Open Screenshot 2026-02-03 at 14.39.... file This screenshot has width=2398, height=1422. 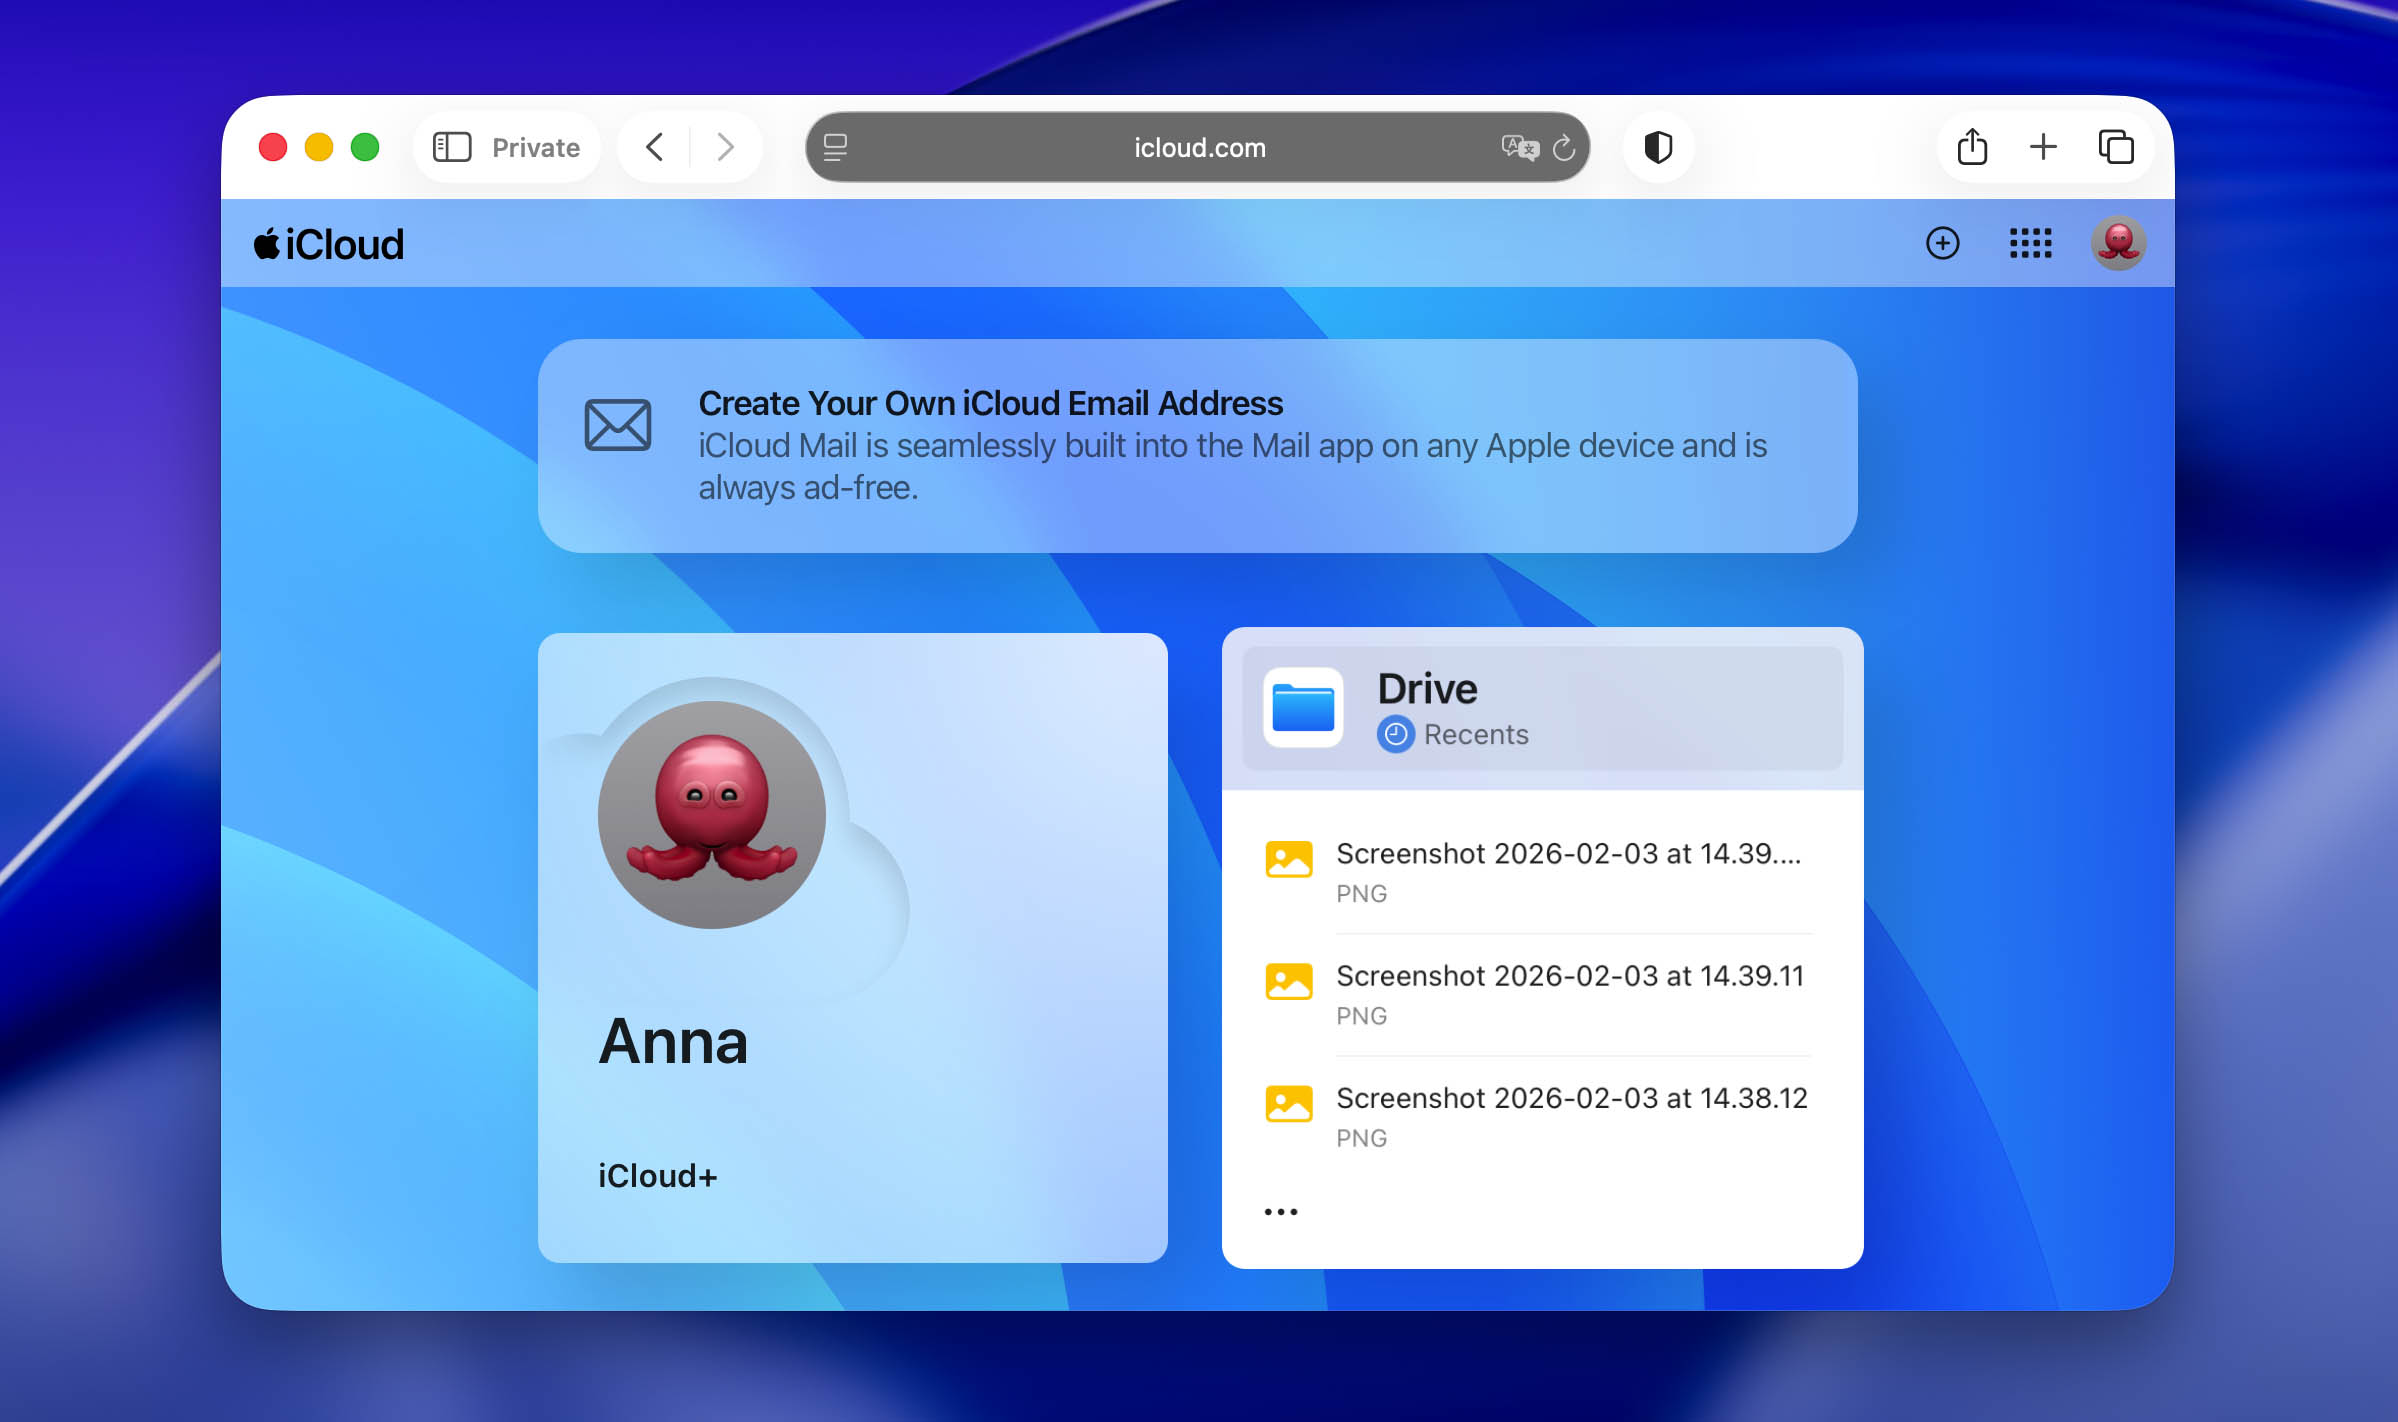tap(1540, 872)
